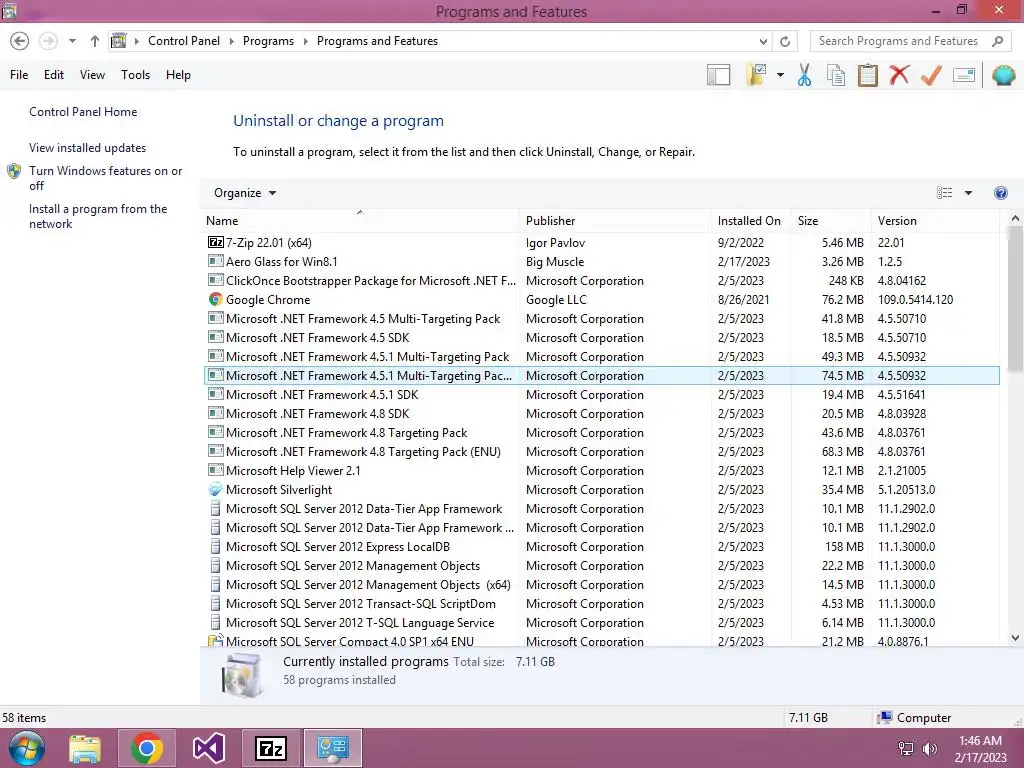Click the folder options toolbar icon
Viewport: 1024px width, 768px height.
756,75
